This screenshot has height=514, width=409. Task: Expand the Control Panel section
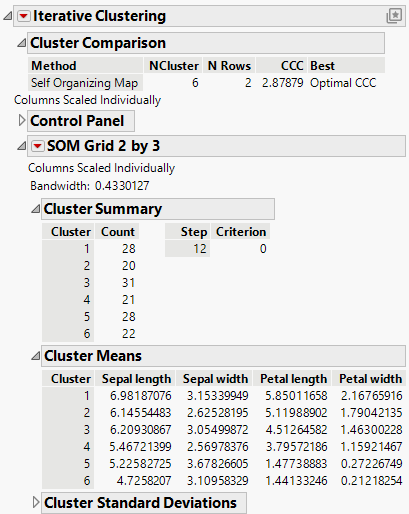pos(21,121)
